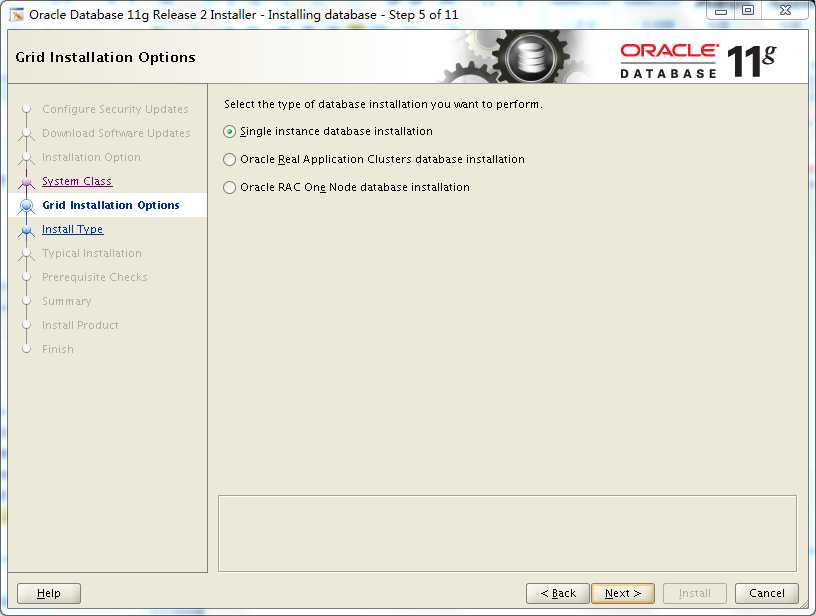Click the Install Product step label
This screenshot has width=816, height=616.
pyautogui.click(x=80, y=325)
